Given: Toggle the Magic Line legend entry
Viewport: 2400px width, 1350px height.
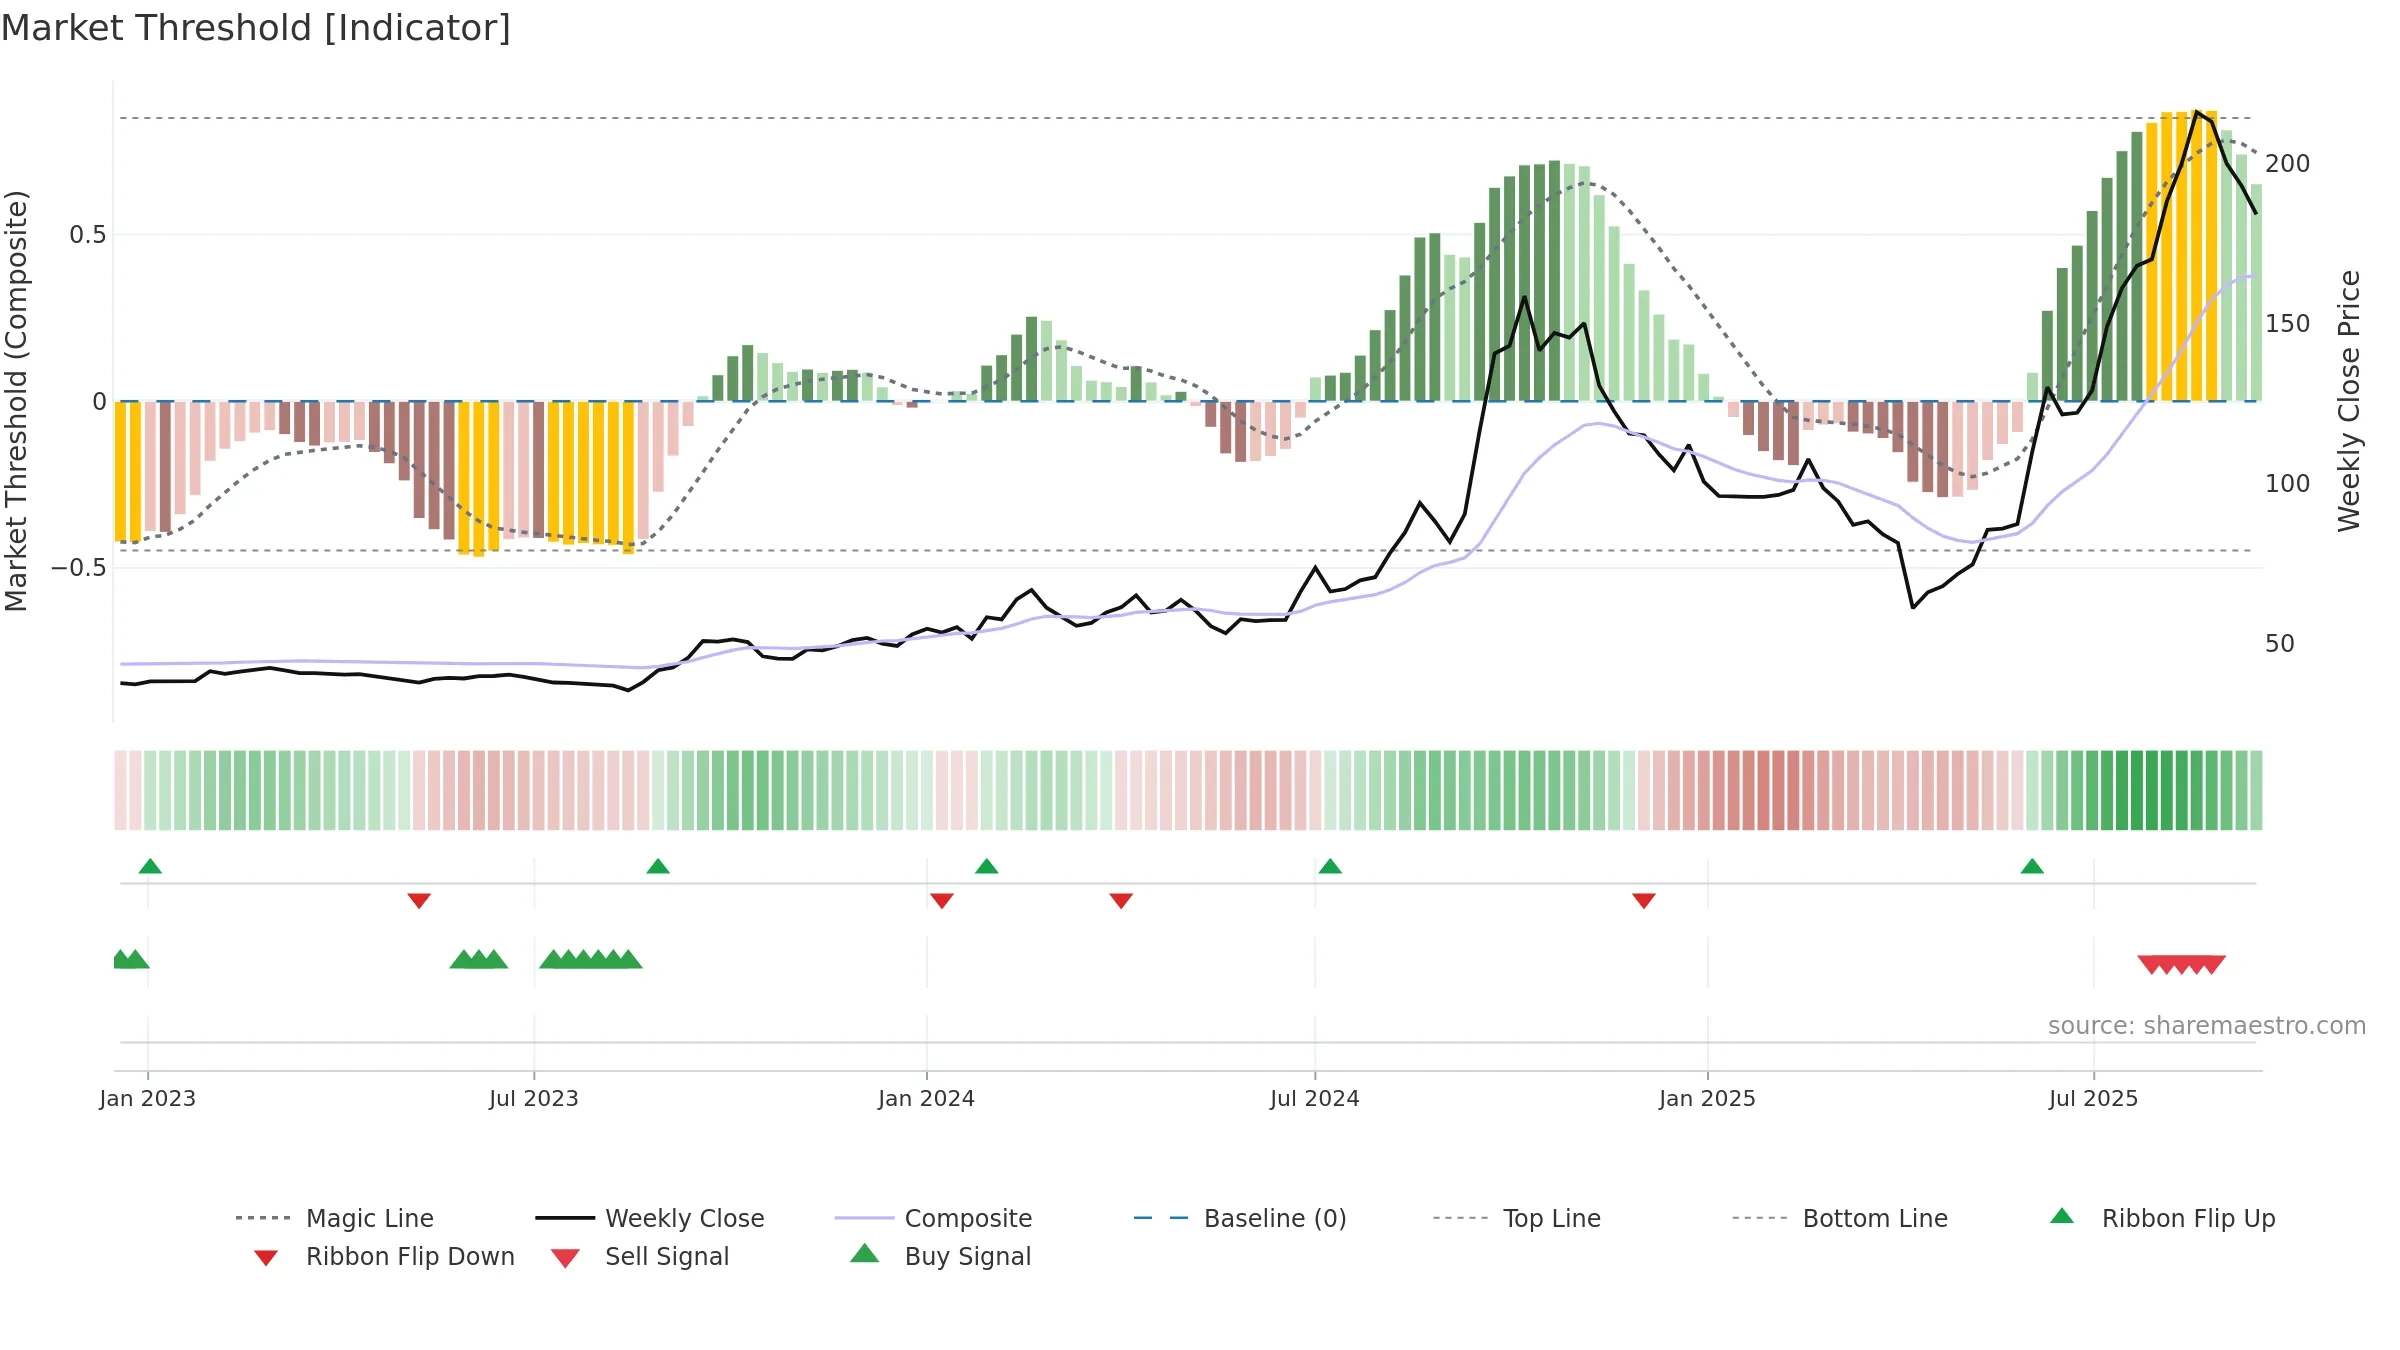Looking at the screenshot, I should (x=334, y=1218).
